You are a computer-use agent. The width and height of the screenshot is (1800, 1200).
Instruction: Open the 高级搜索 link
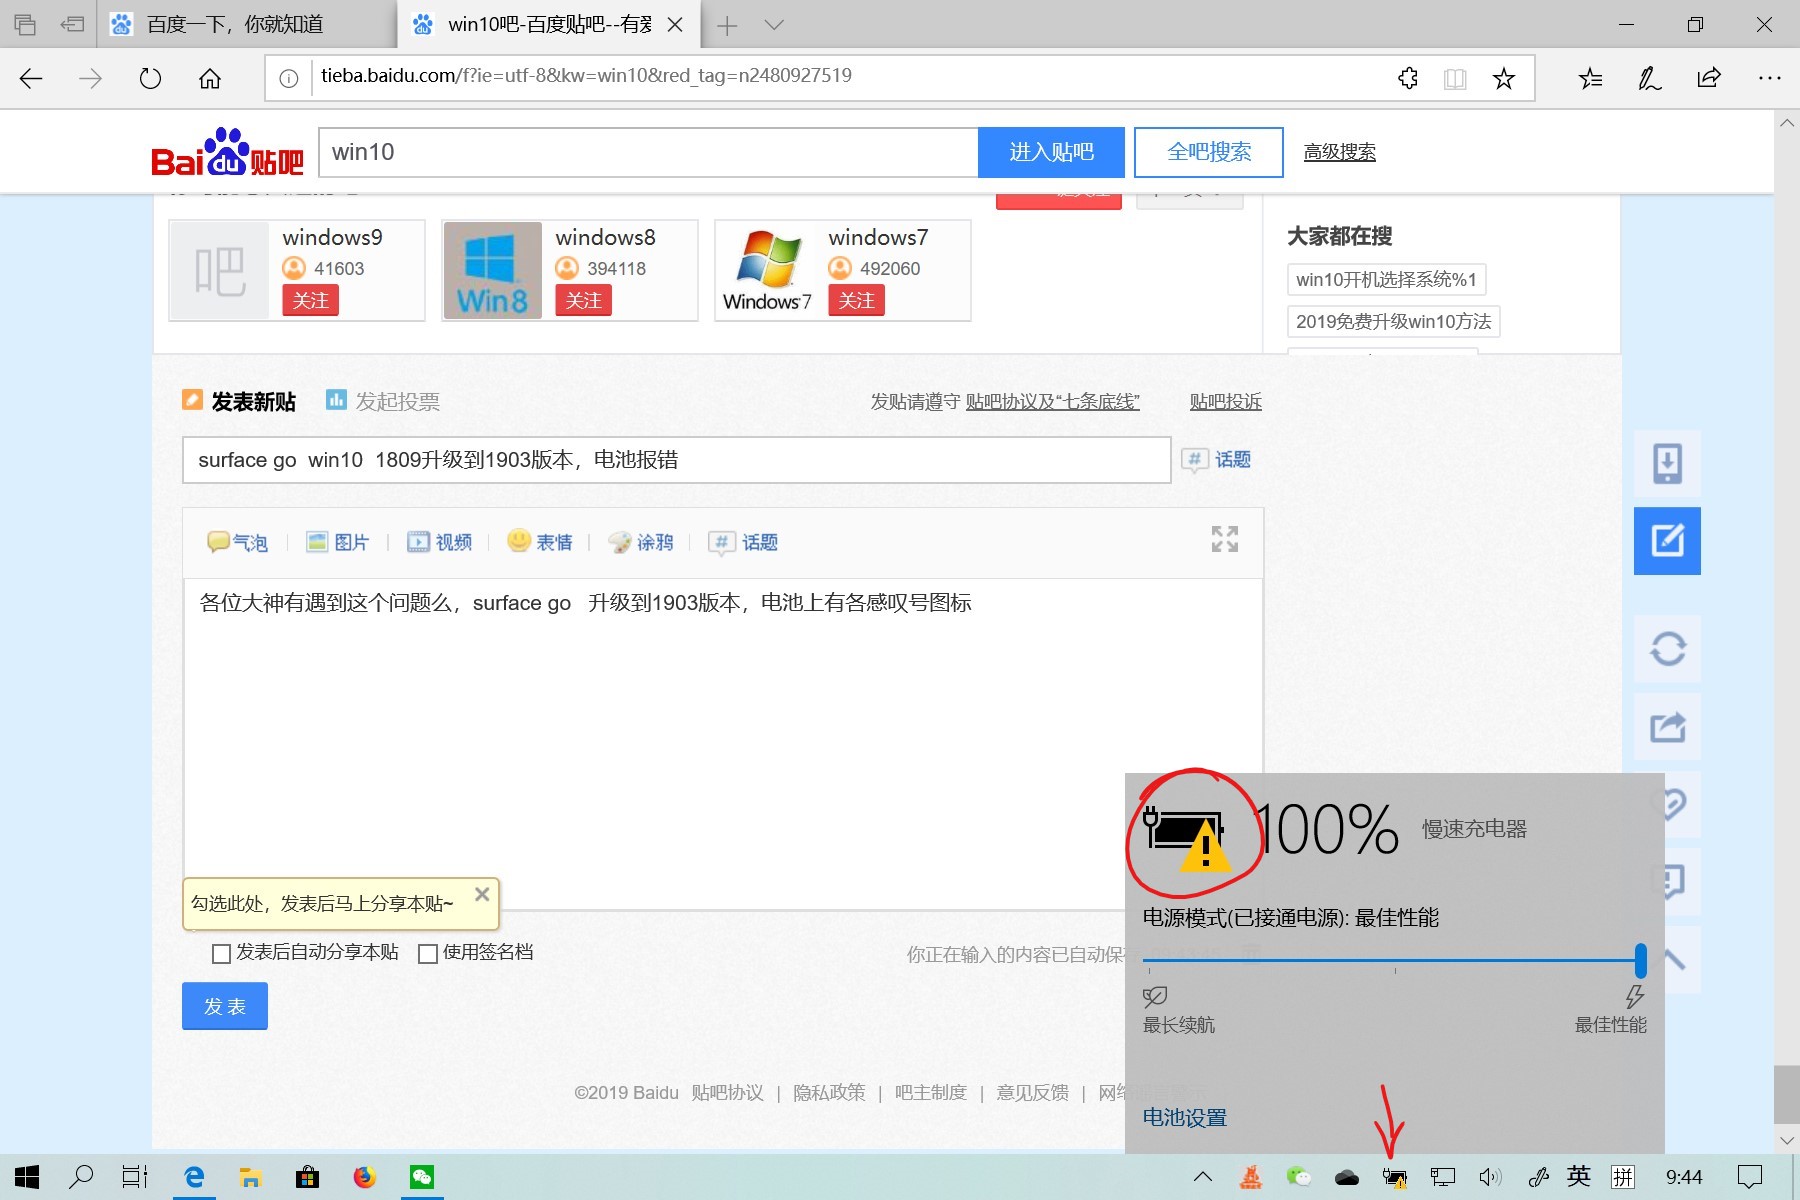[x=1340, y=153]
